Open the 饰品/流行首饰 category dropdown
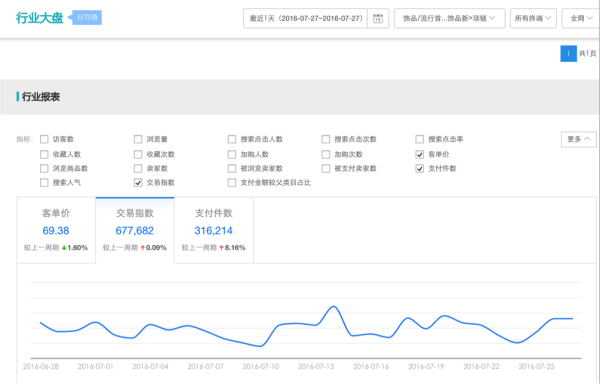 tap(449, 18)
